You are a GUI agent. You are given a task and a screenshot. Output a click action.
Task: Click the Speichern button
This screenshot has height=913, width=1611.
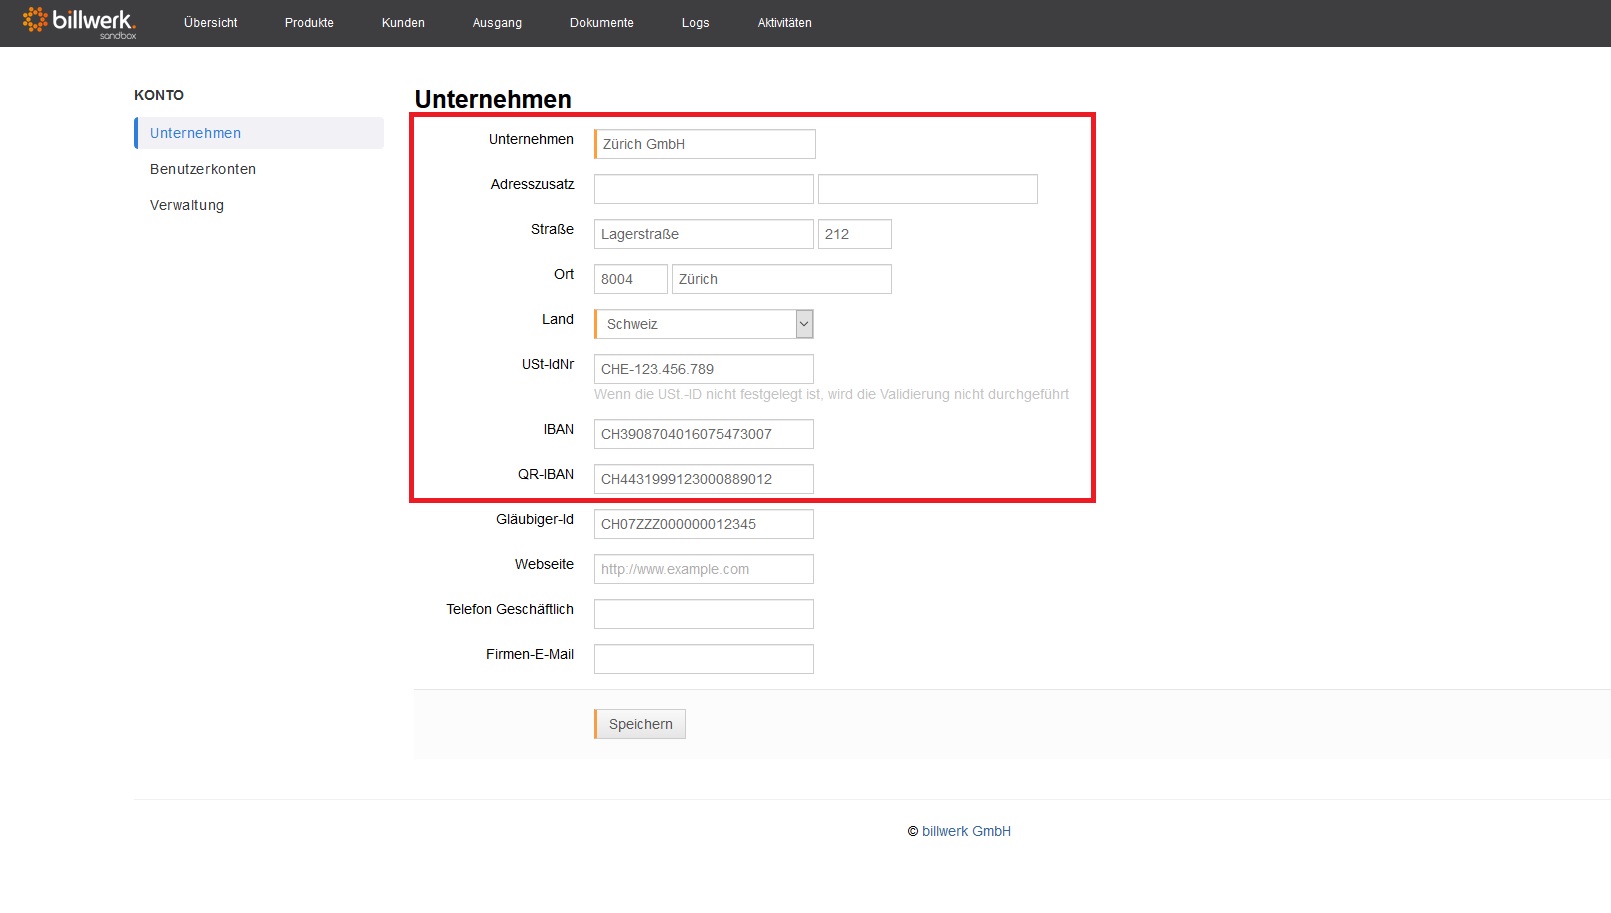[x=640, y=724]
